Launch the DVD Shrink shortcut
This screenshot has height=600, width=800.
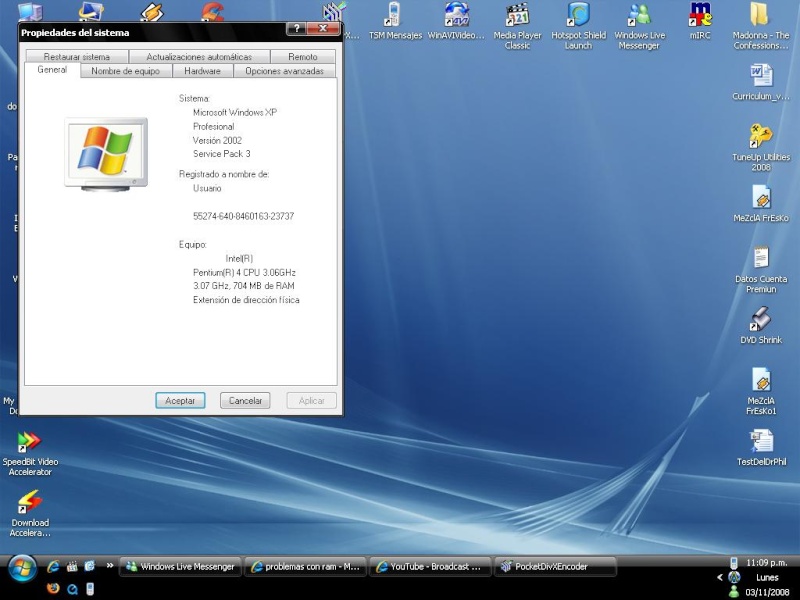[x=761, y=326]
